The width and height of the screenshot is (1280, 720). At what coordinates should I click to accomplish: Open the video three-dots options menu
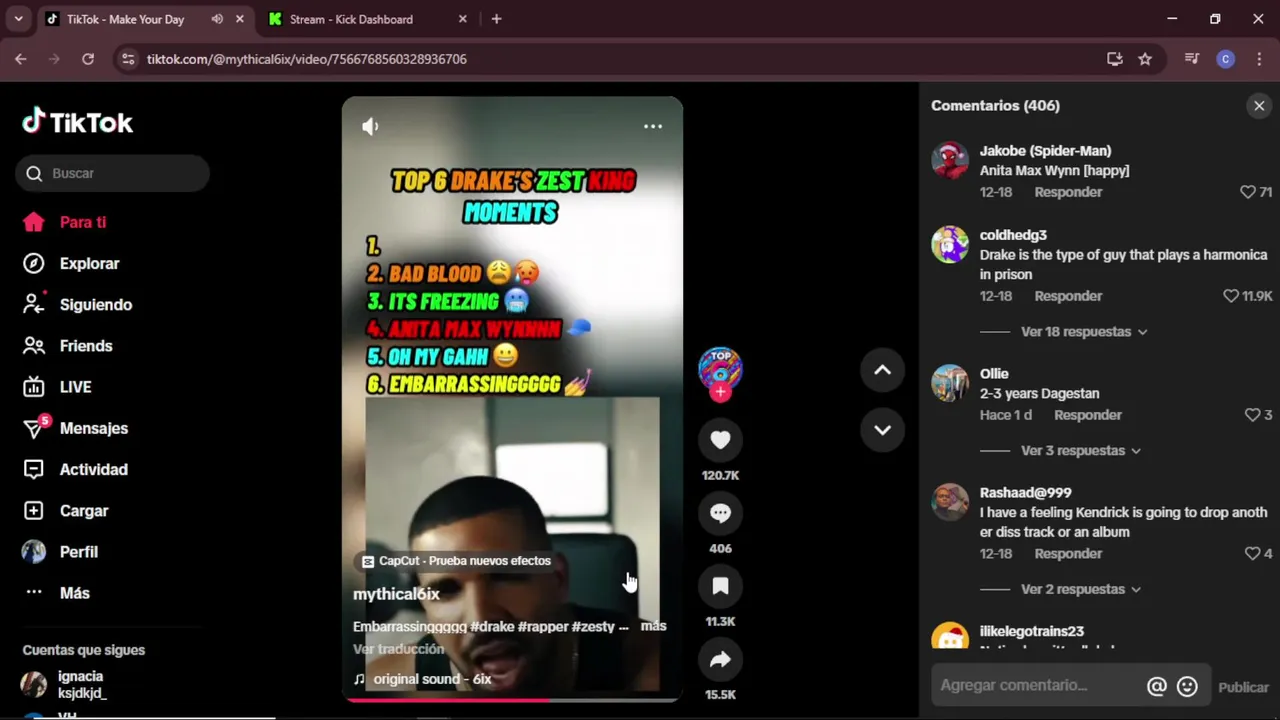point(653,126)
